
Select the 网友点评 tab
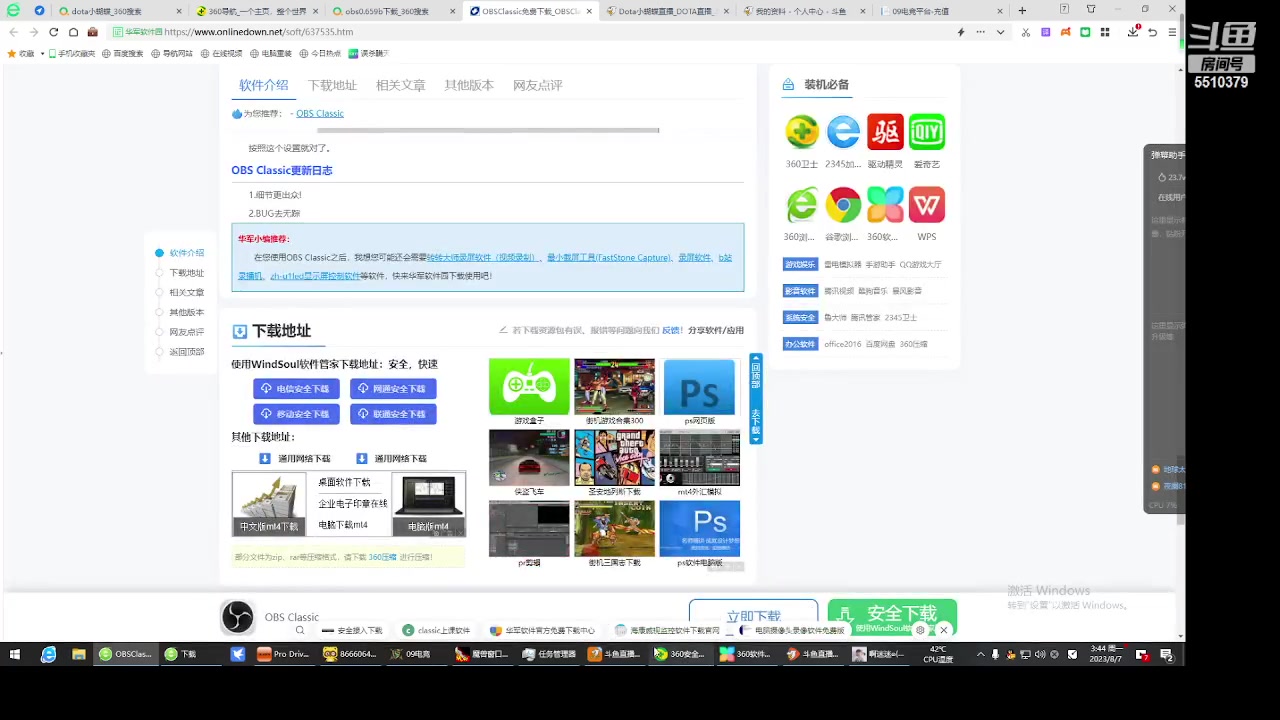537,85
